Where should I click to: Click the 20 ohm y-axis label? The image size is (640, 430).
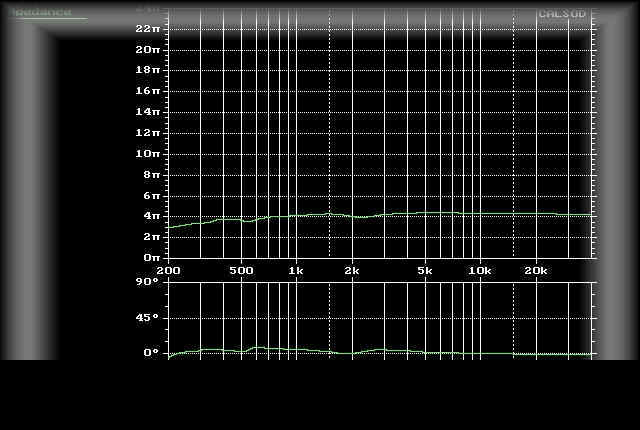148,50
